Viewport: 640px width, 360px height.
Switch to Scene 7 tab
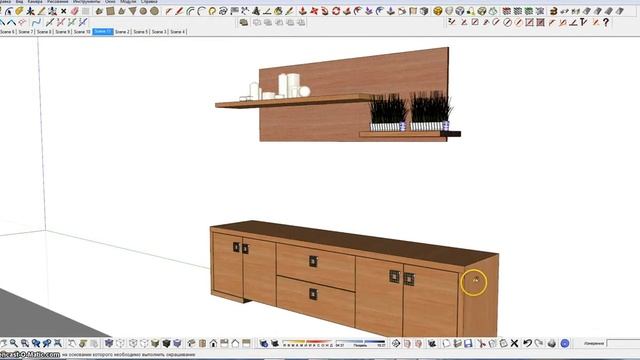[x=25, y=31]
